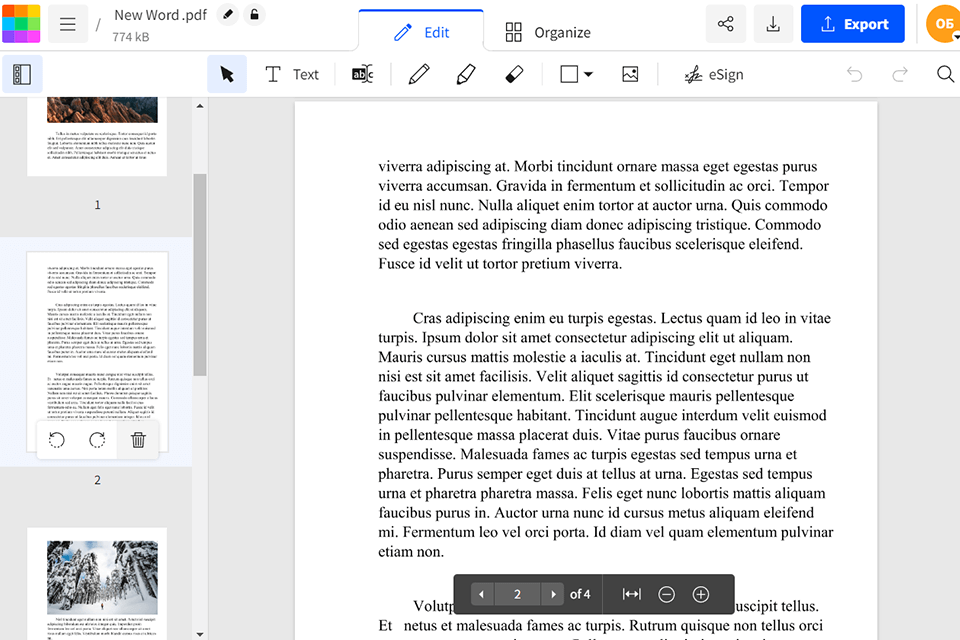Click thumbnail panel scroll up arrow
This screenshot has height=640, width=960.
pos(200,106)
